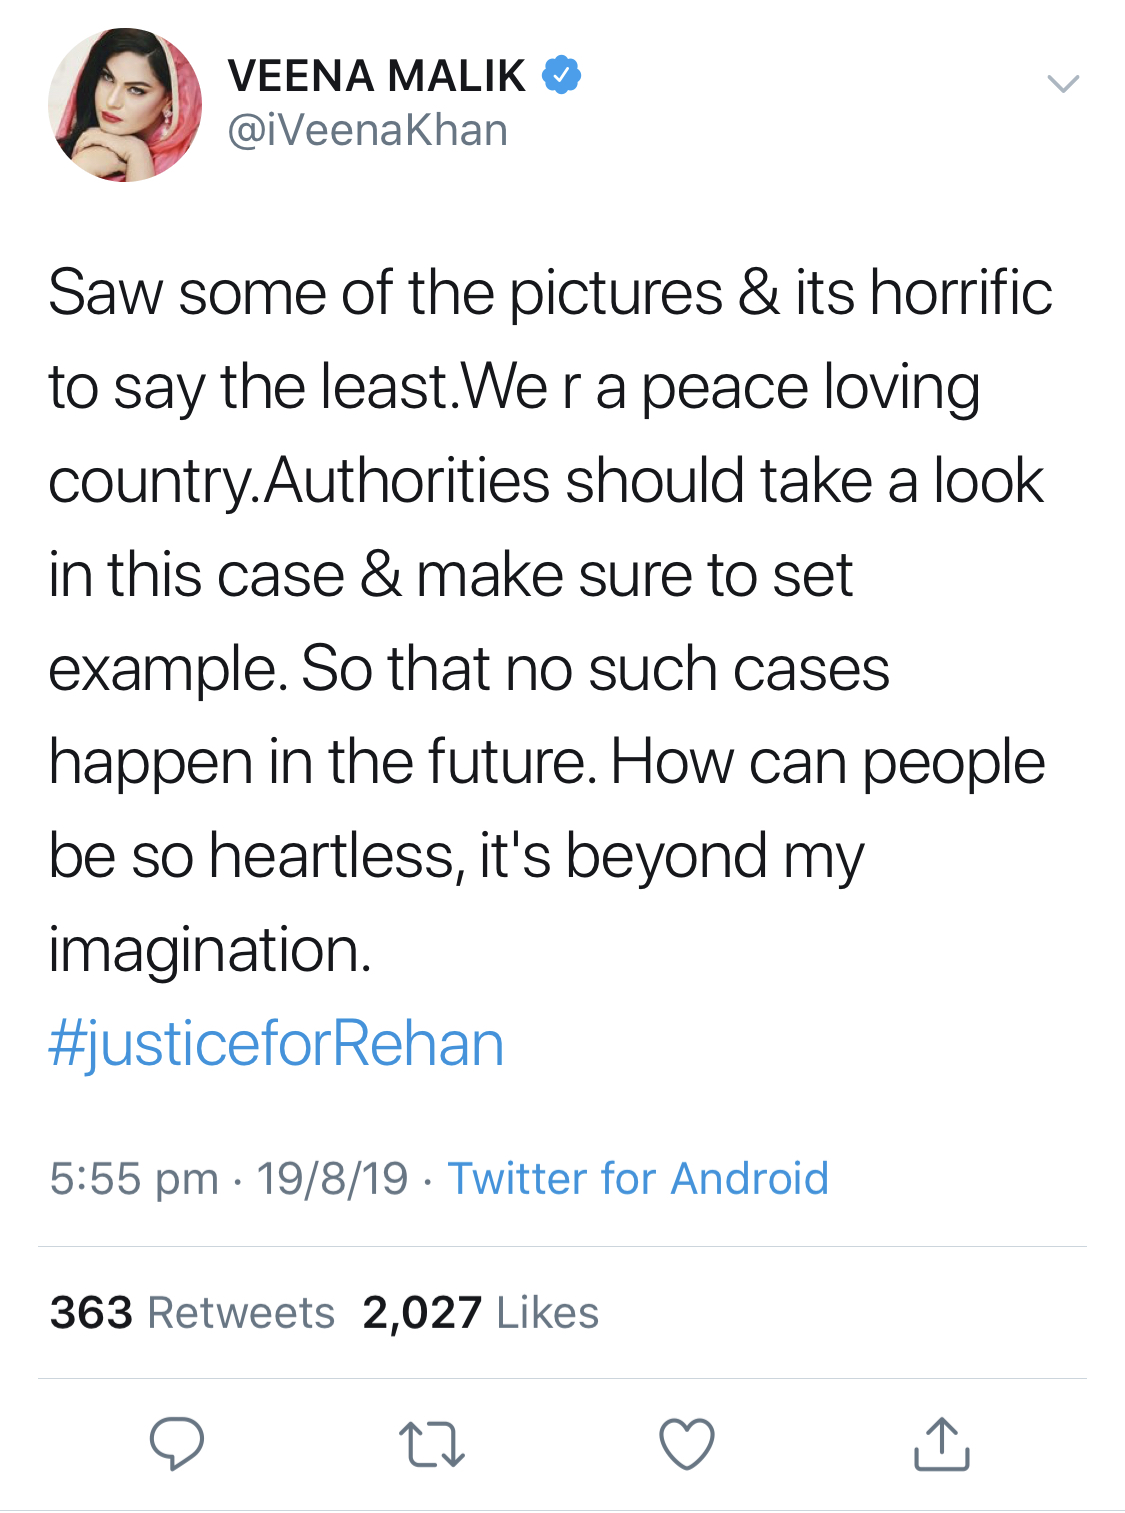
Task: Open the share options via upload arrow icon
Action: pyautogui.click(x=944, y=1443)
